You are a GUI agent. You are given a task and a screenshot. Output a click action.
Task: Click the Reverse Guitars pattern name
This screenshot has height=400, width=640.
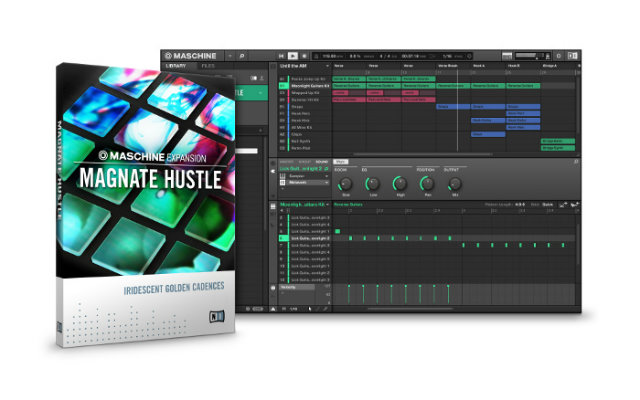[348, 204]
